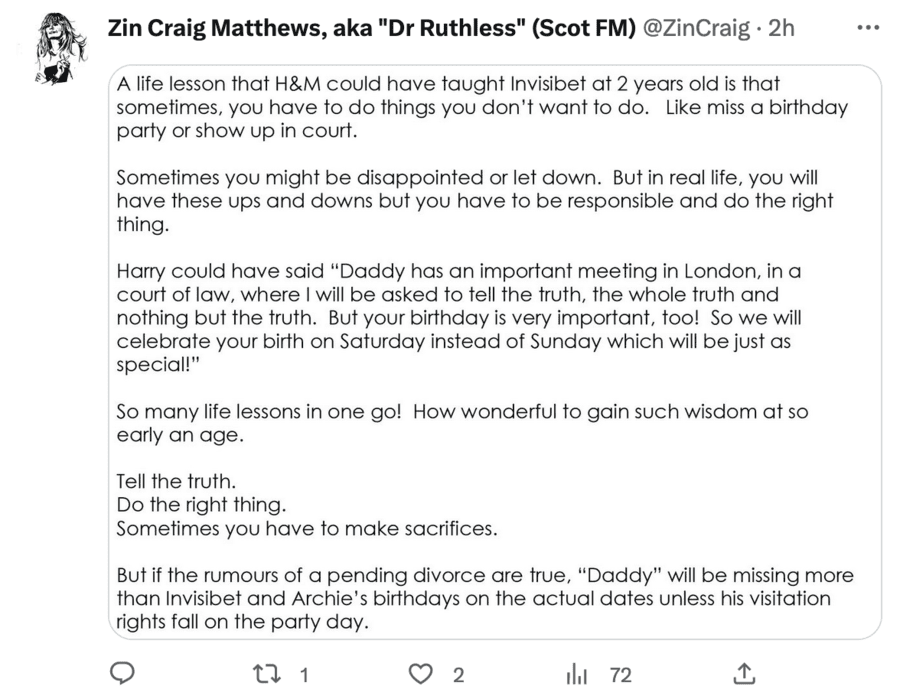900x699 pixels.
Task: Click the 72 views count
Action: [621, 676]
